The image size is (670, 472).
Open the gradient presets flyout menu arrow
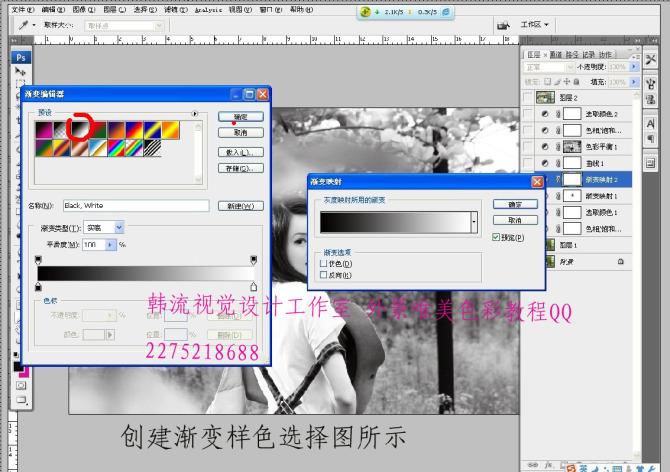click(x=195, y=113)
